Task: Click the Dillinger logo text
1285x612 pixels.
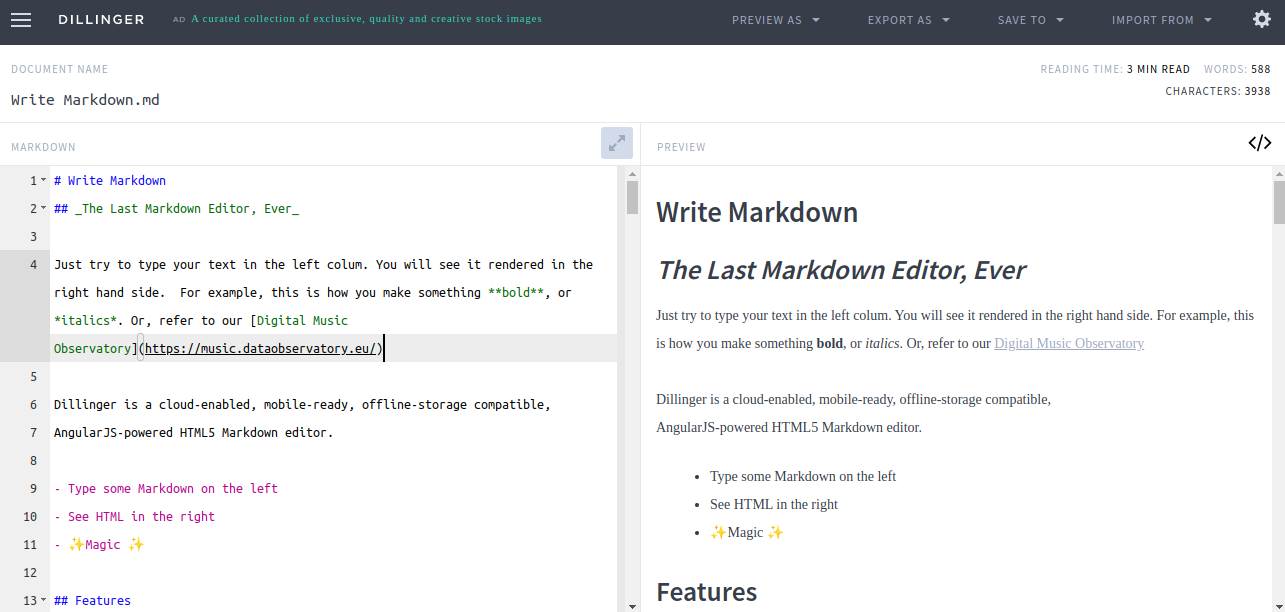Action: coord(101,20)
